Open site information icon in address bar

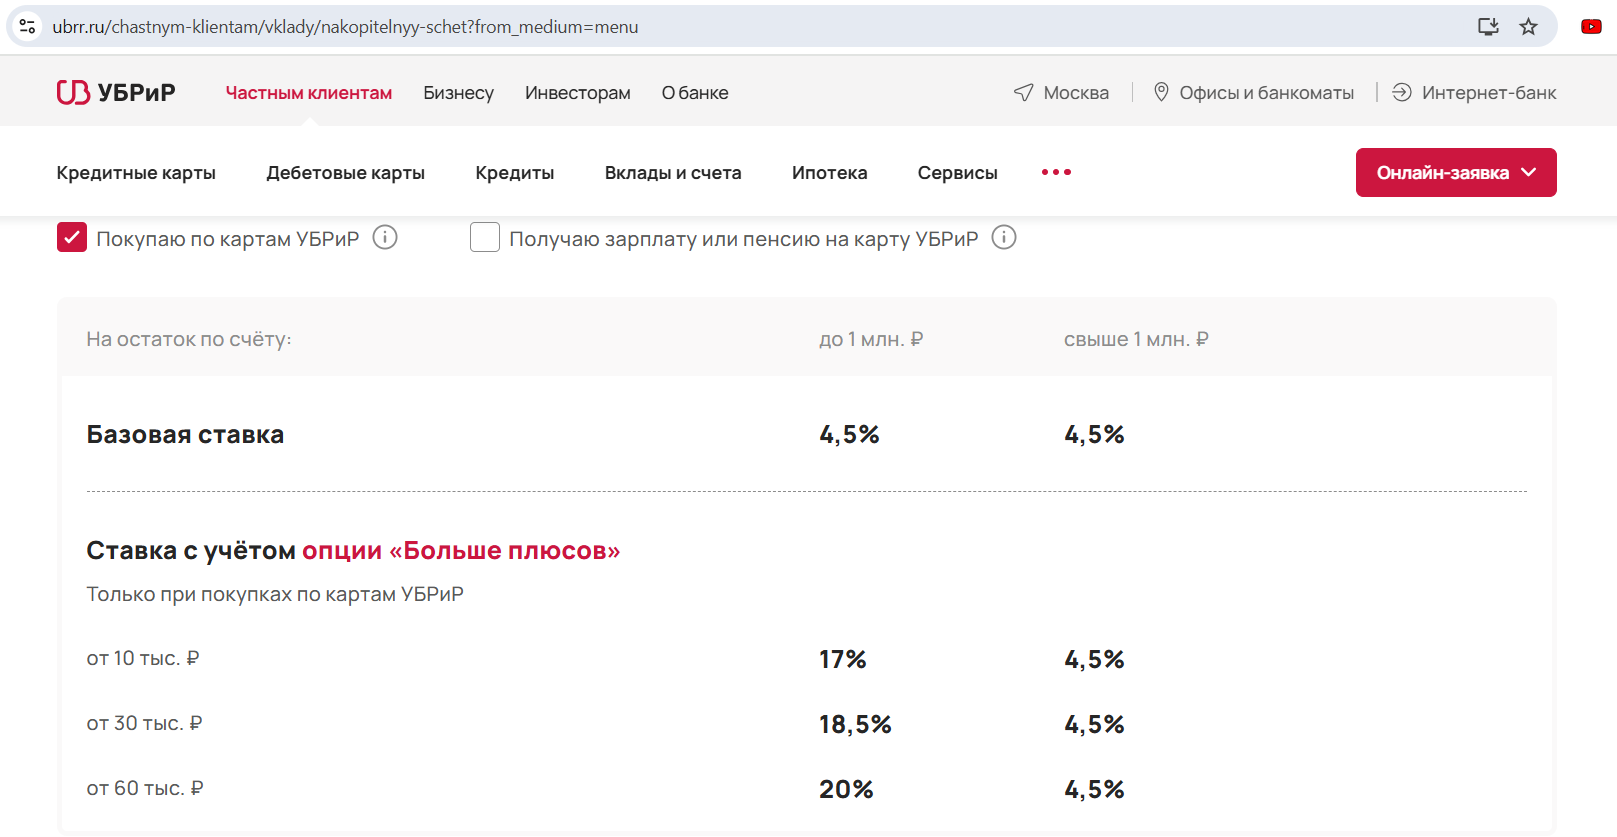click(28, 27)
